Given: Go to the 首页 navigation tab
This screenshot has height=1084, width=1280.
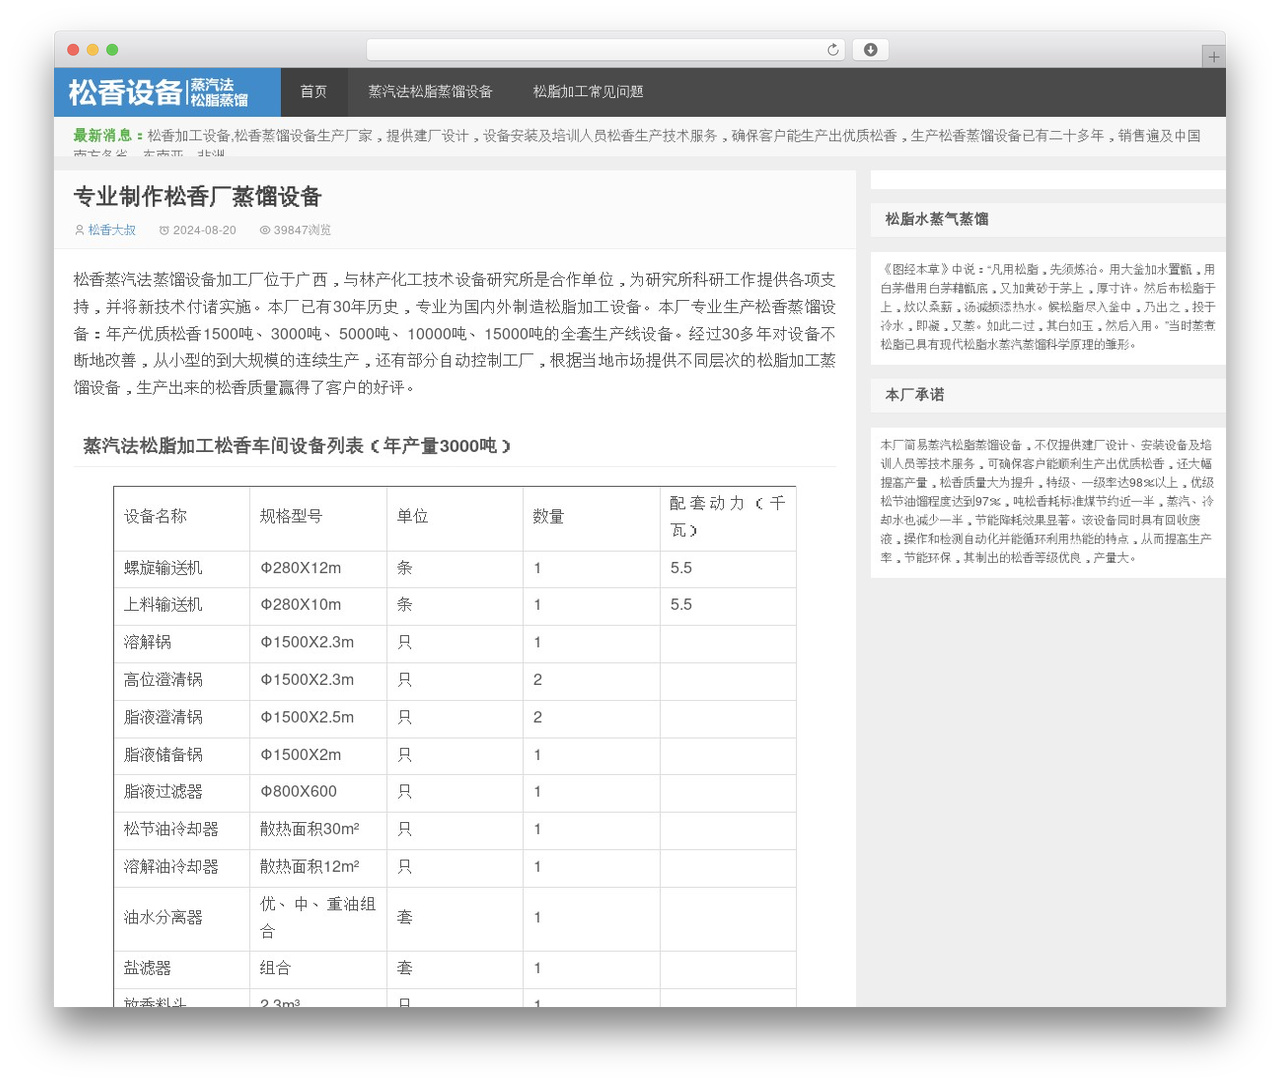Looking at the screenshot, I should coord(313,92).
